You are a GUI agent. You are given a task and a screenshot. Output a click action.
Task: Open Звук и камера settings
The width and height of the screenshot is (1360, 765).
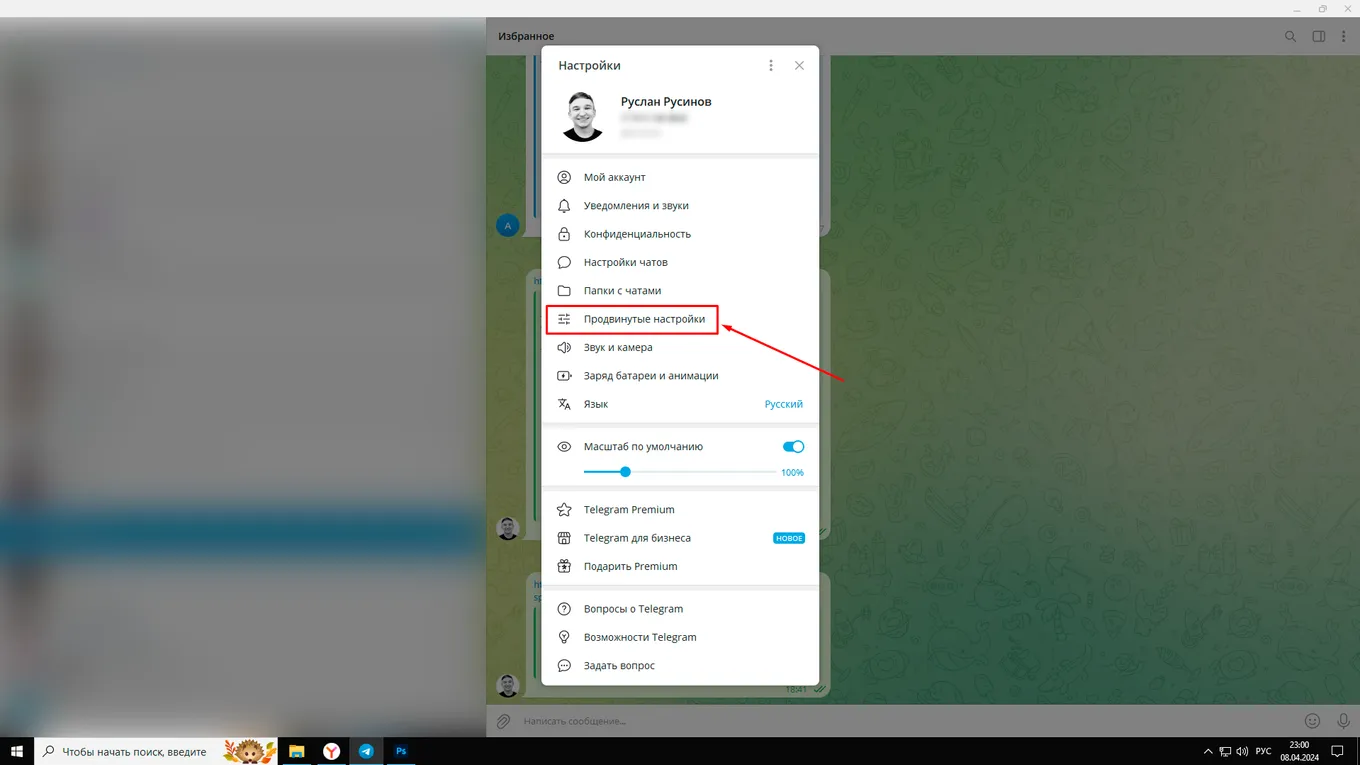pos(680,347)
